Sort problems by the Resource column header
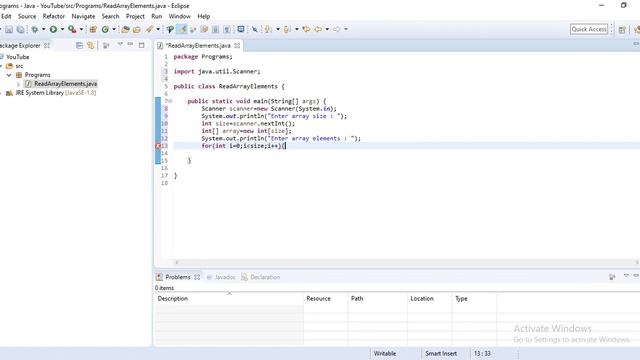Image resolution: width=640 pixels, height=360 pixels. click(326, 299)
